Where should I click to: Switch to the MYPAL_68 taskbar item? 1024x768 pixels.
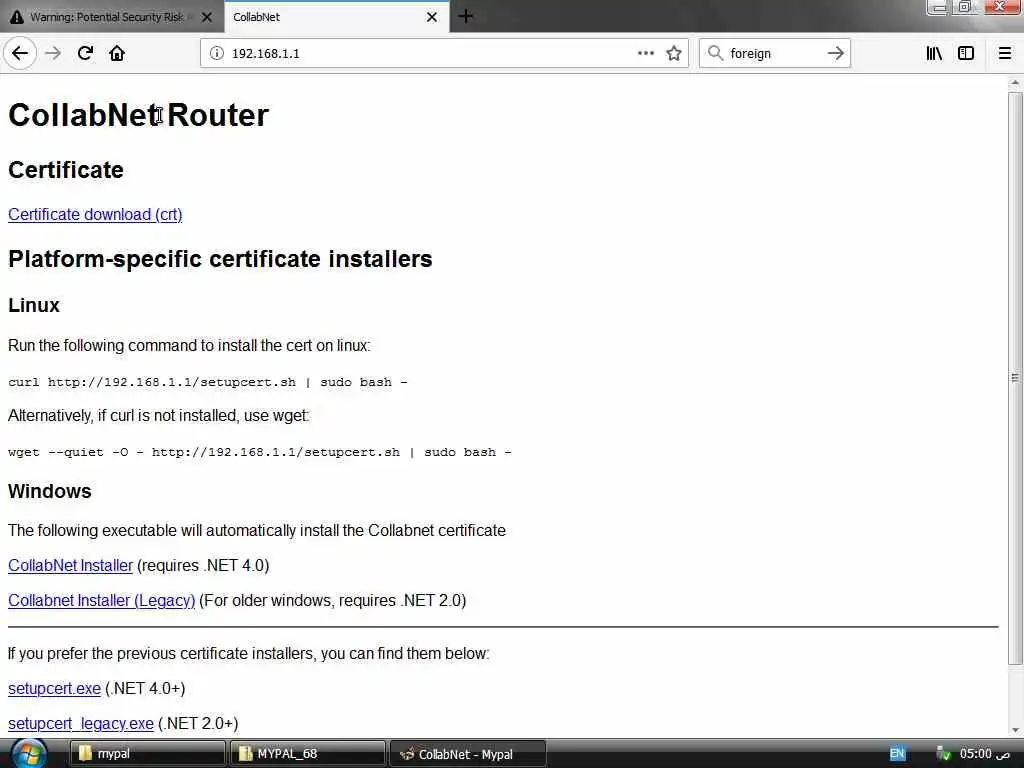point(308,754)
